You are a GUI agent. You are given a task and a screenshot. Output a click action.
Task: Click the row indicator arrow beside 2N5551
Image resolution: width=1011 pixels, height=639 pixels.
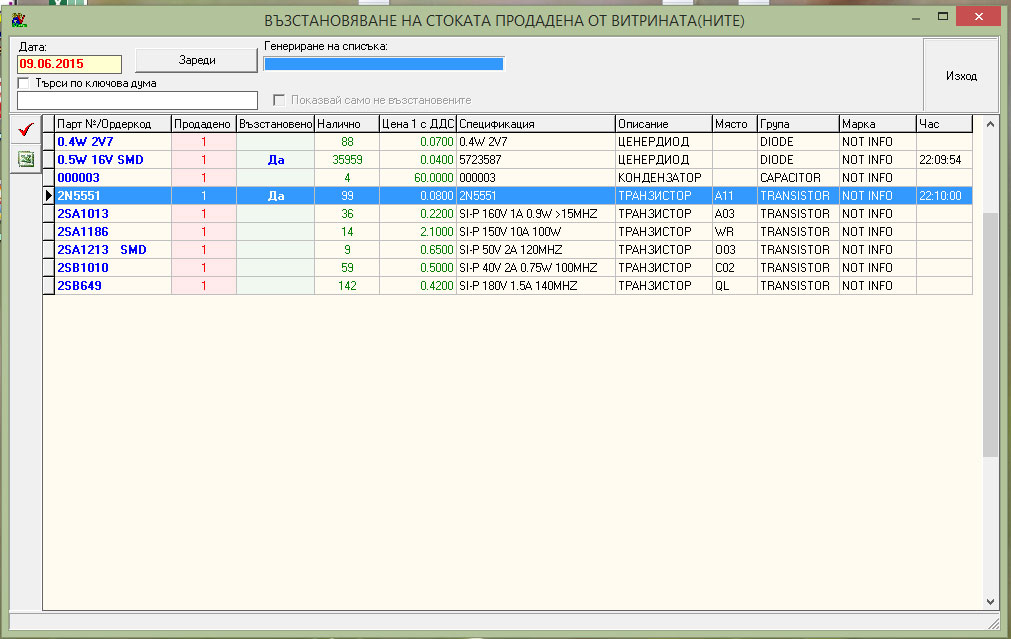[48, 196]
